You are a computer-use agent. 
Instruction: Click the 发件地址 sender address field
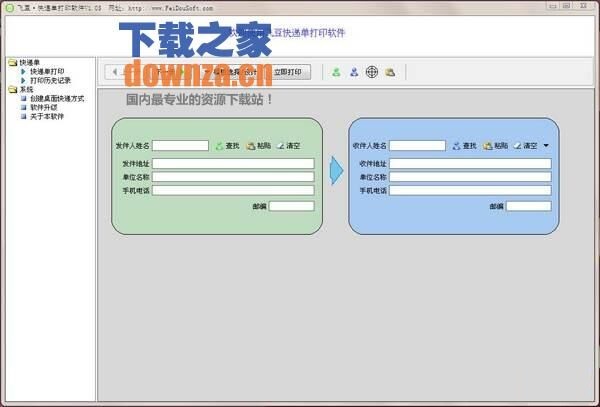(233, 164)
